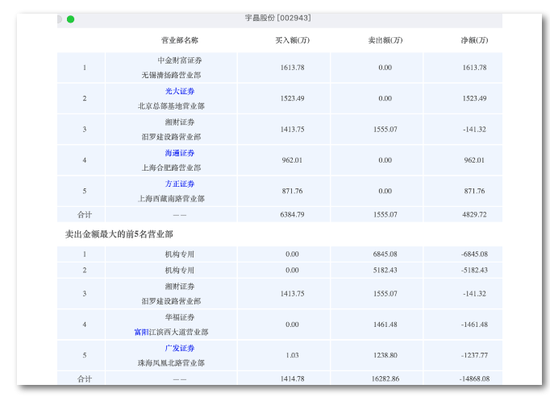This screenshot has height=397, width=550.
Task: Open the 海通证券 link
Action: click(x=180, y=153)
